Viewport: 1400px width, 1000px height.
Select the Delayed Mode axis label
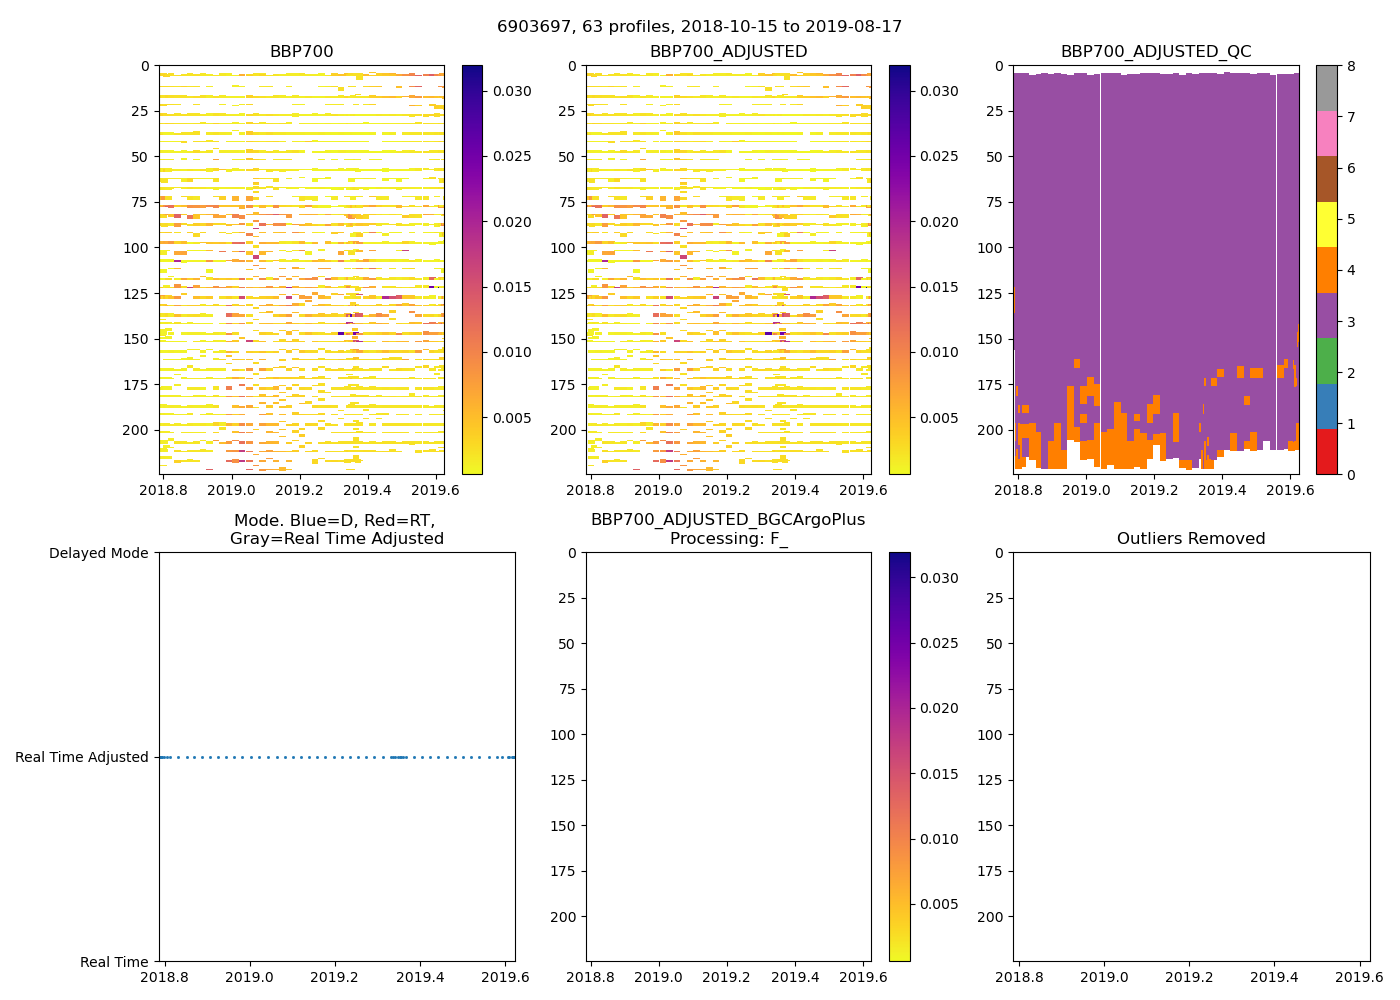coord(98,553)
